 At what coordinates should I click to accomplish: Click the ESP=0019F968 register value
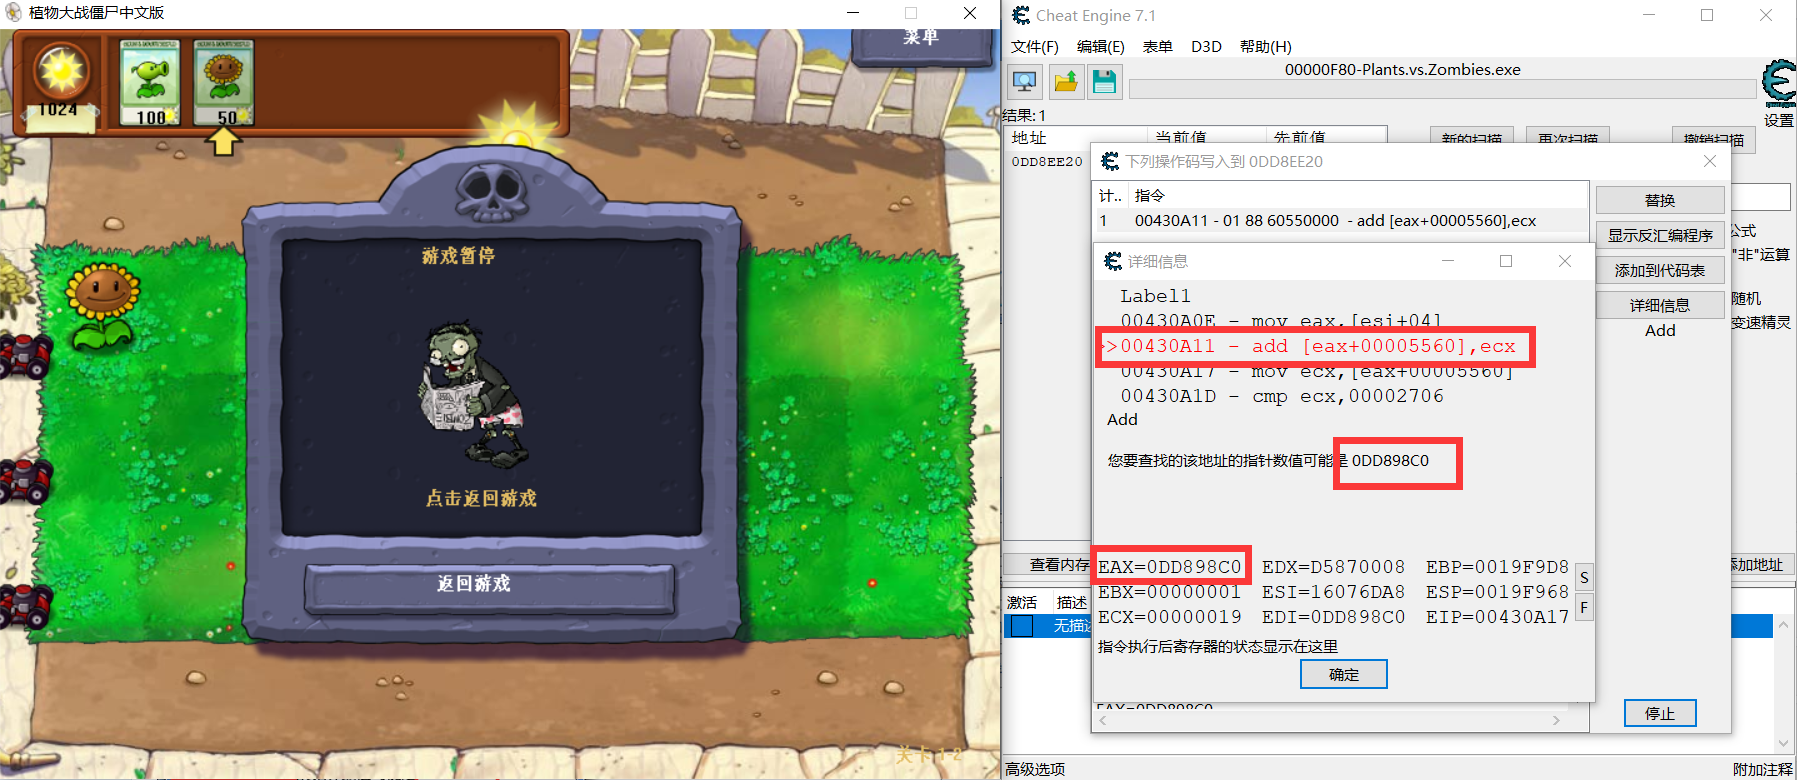click(x=1497, y=592)
